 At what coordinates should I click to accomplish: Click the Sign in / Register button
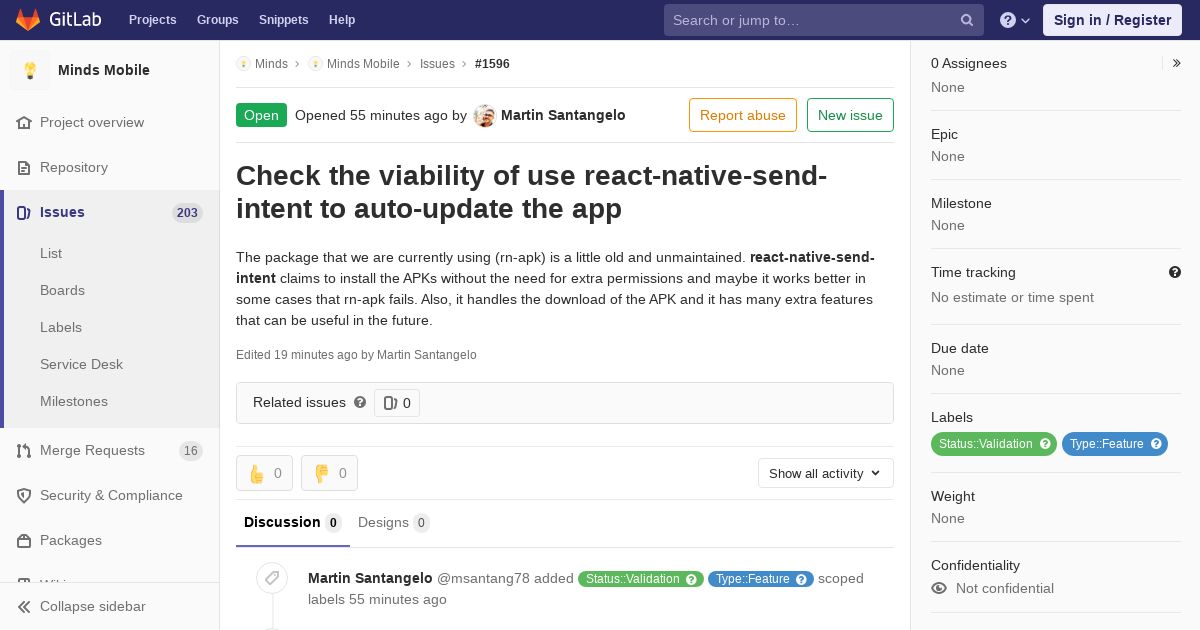[1112, 20]
